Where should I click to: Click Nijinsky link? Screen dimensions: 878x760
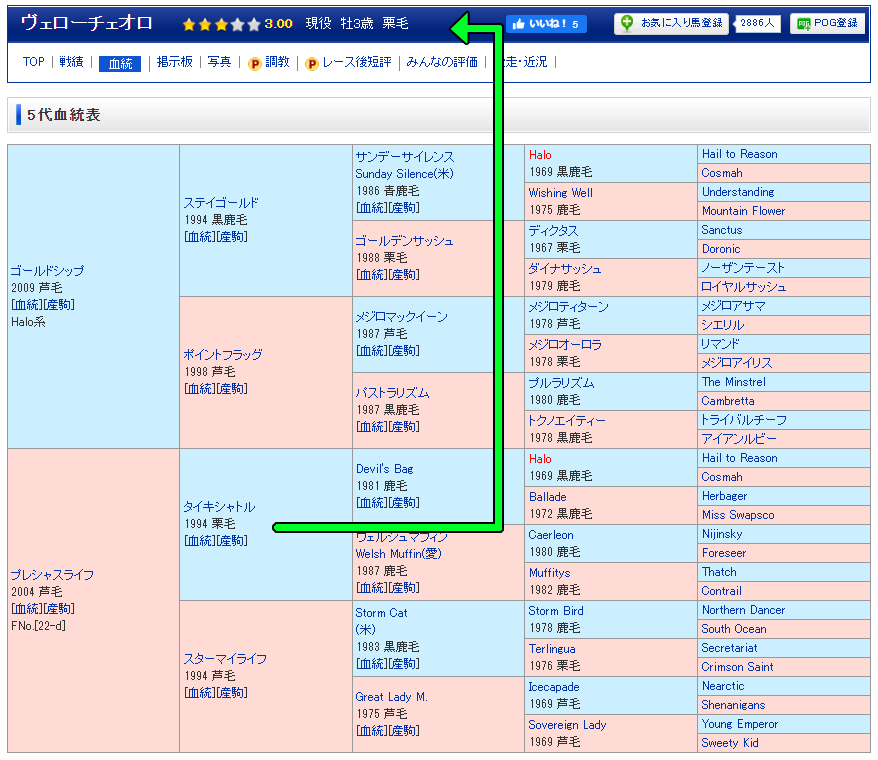[721, 534]
